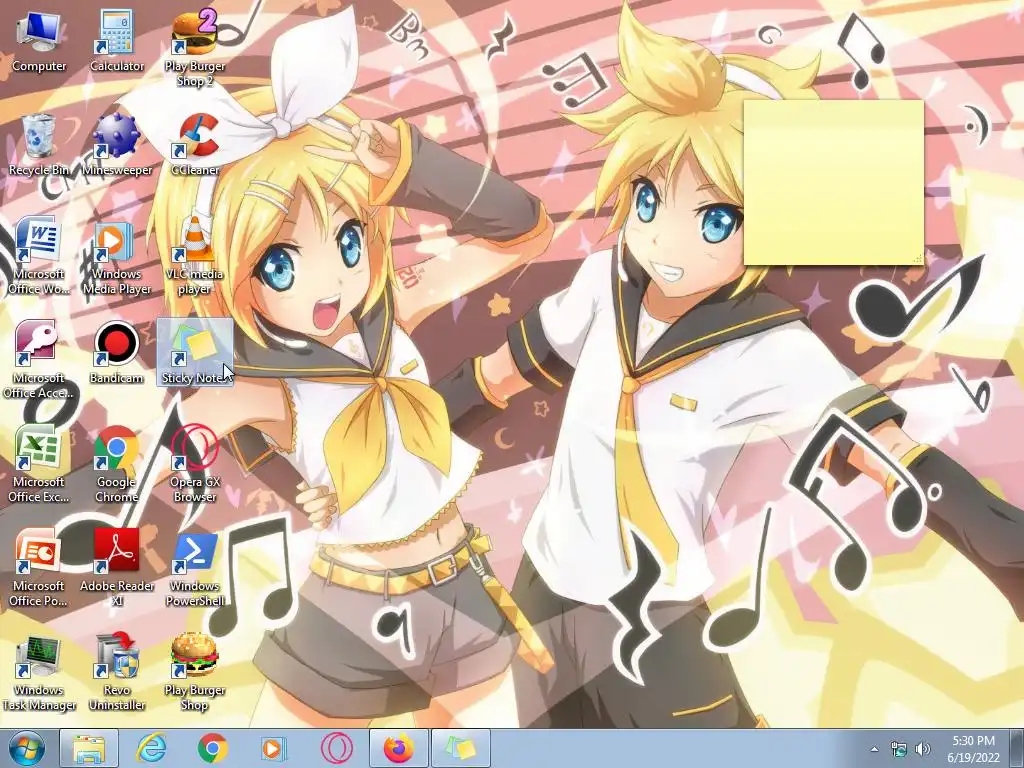Select the Play Burger Shop 2 shortcut
1024x768 pixels.
coord(195,48)
